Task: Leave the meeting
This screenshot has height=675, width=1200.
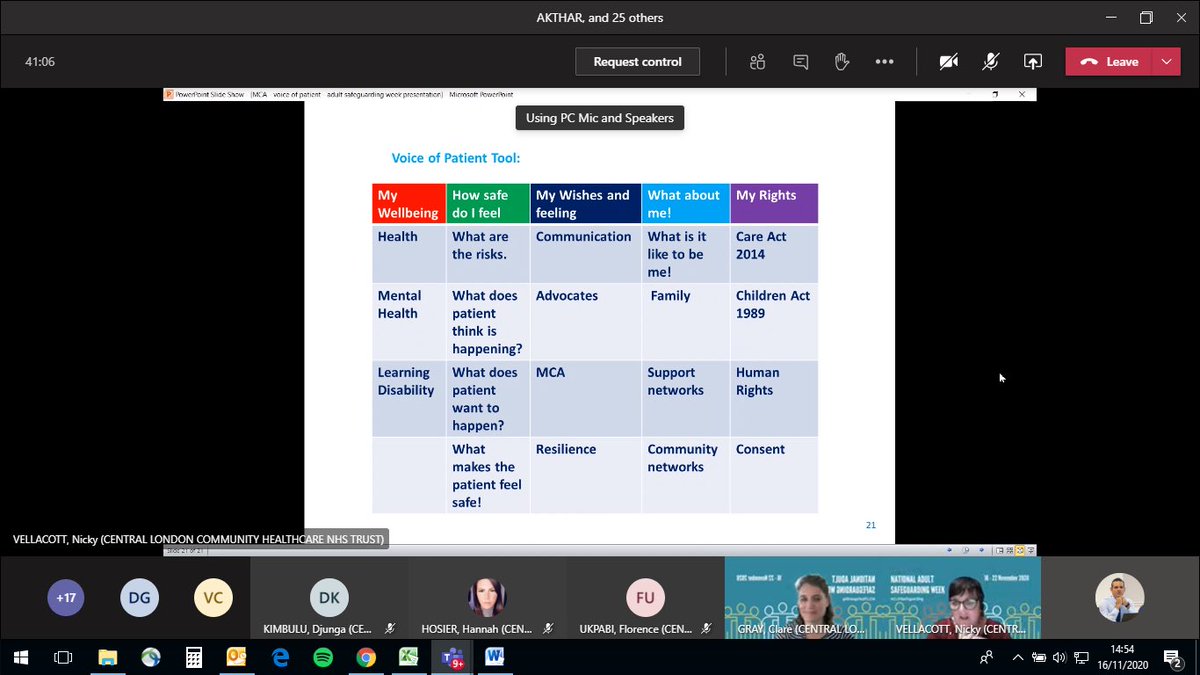Action: click(x=1110, y=62)
